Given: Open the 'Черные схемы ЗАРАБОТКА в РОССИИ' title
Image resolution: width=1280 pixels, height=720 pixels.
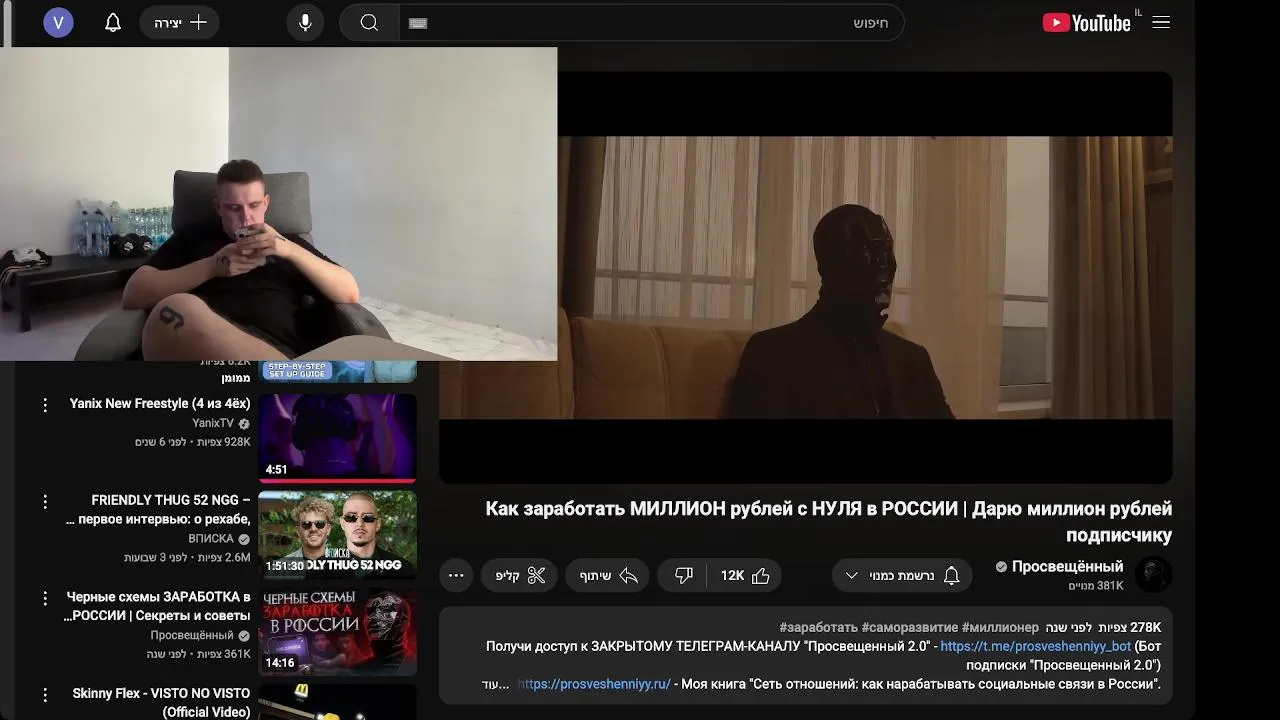Looking at the screenshot, I should tap(157, 605).
